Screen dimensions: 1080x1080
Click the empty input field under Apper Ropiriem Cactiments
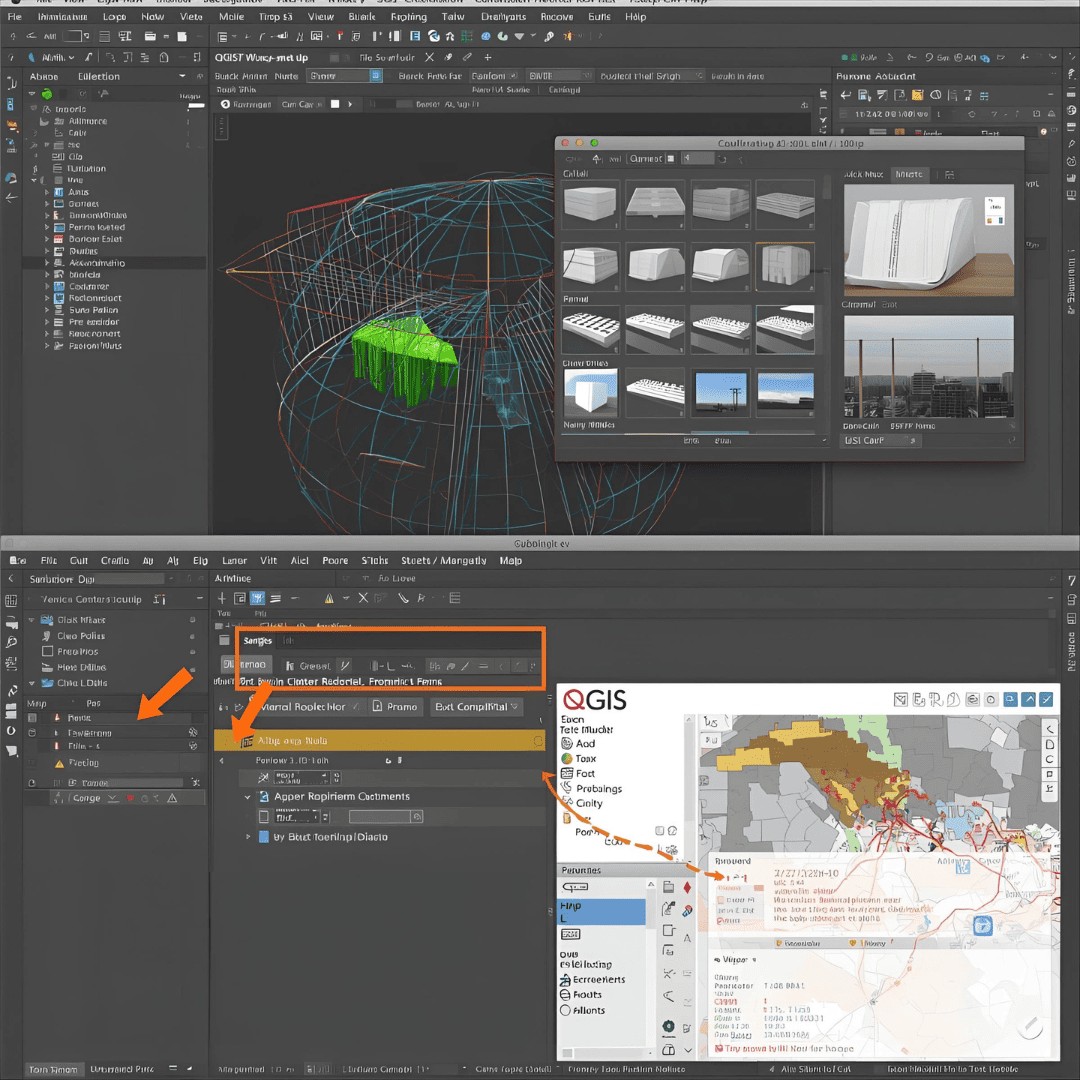pyautogui.click(x=386, y=817)
